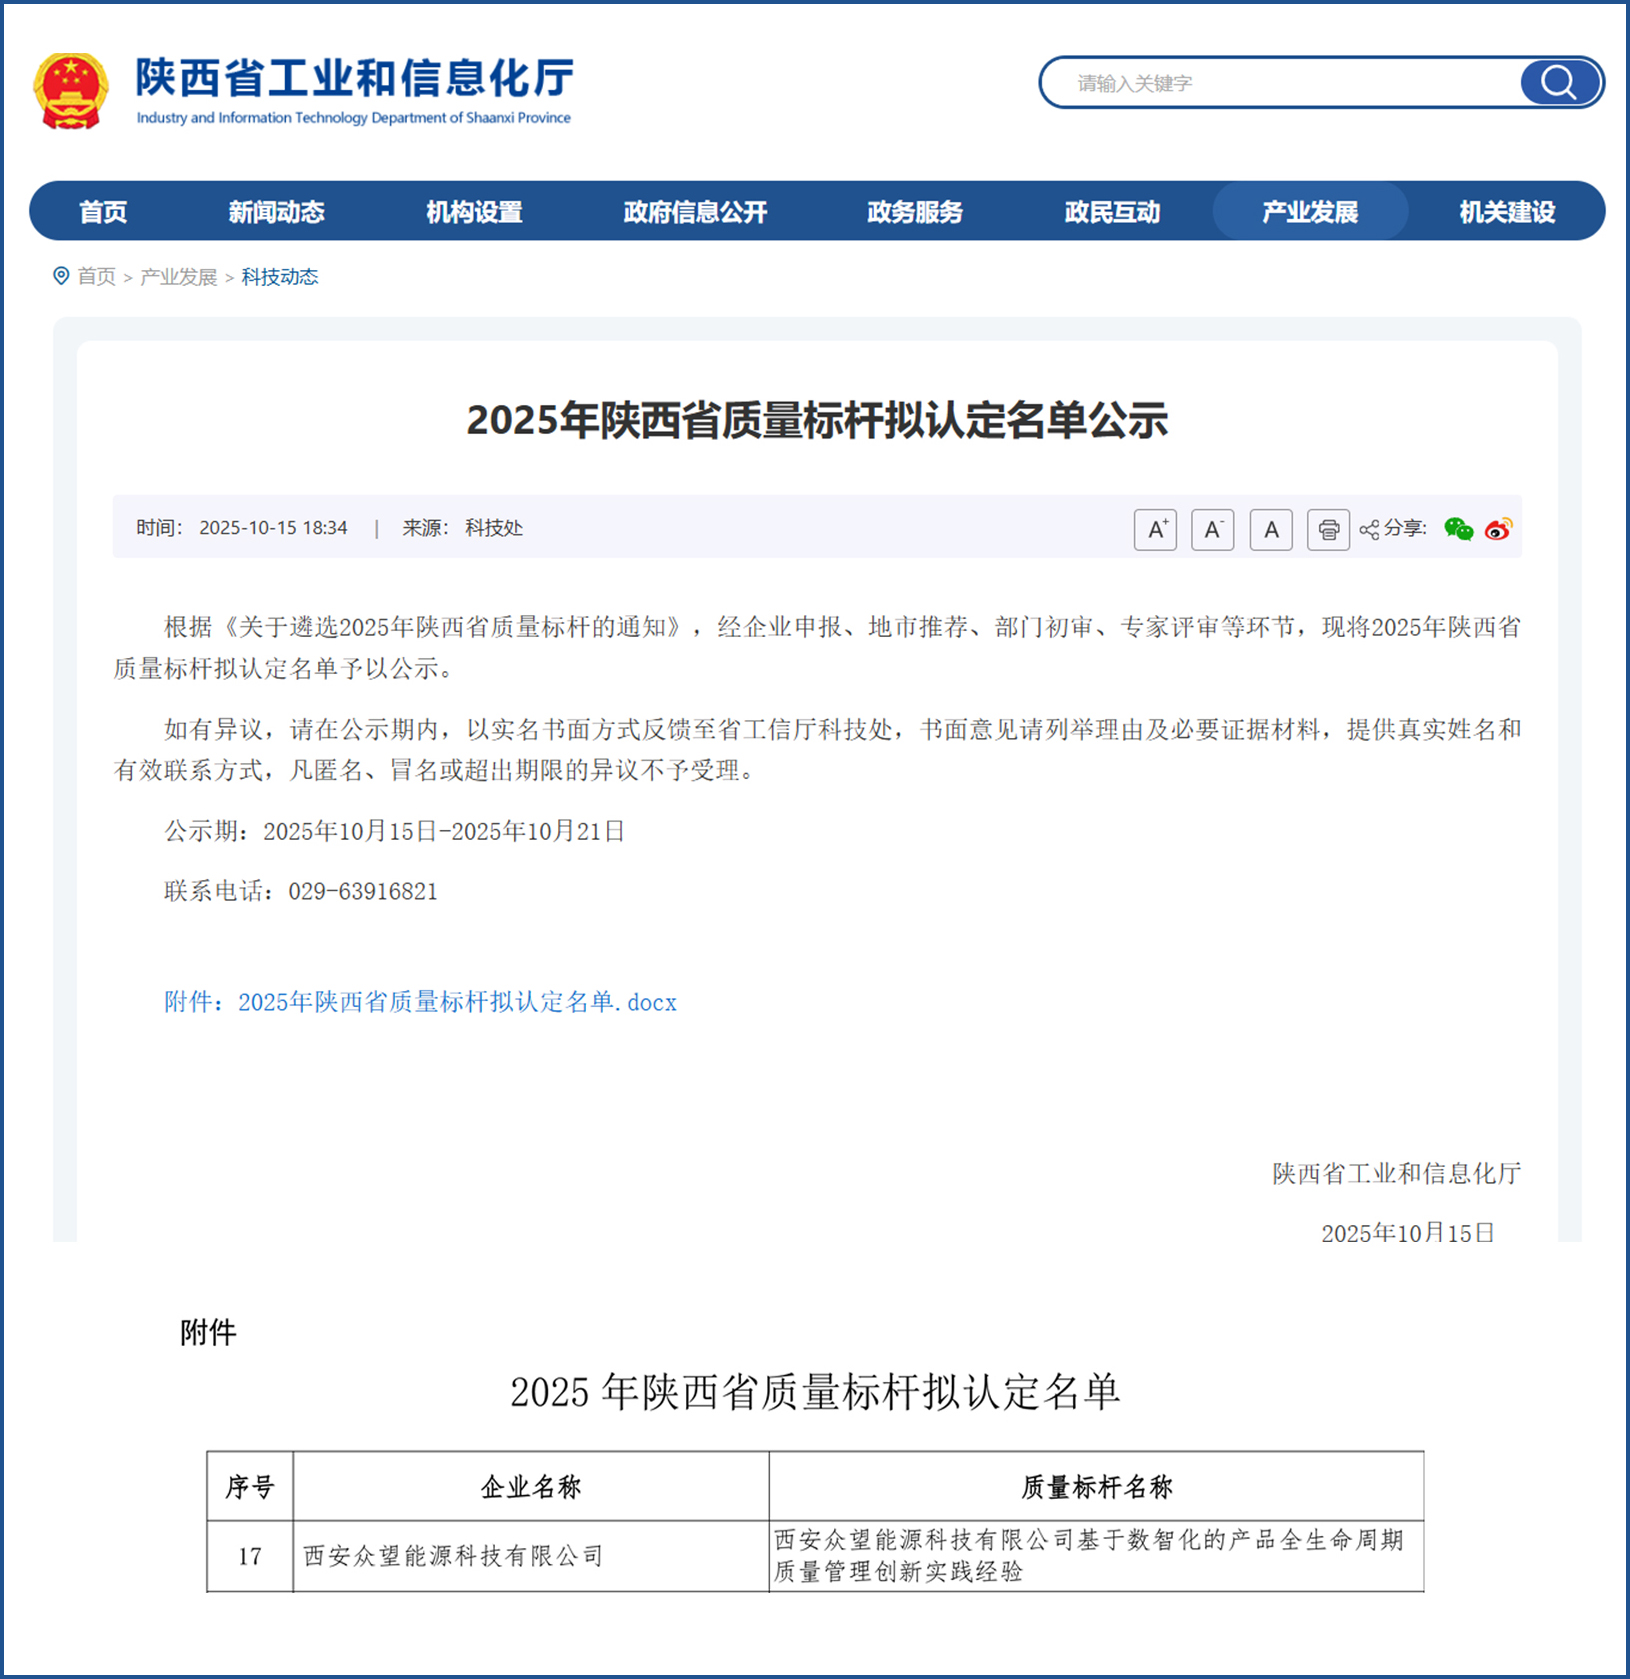The width and height of the screenshot is (1630, 1679).
Task: Open the 新闻动态 navigation tab
Action: [x=276, y=212]
